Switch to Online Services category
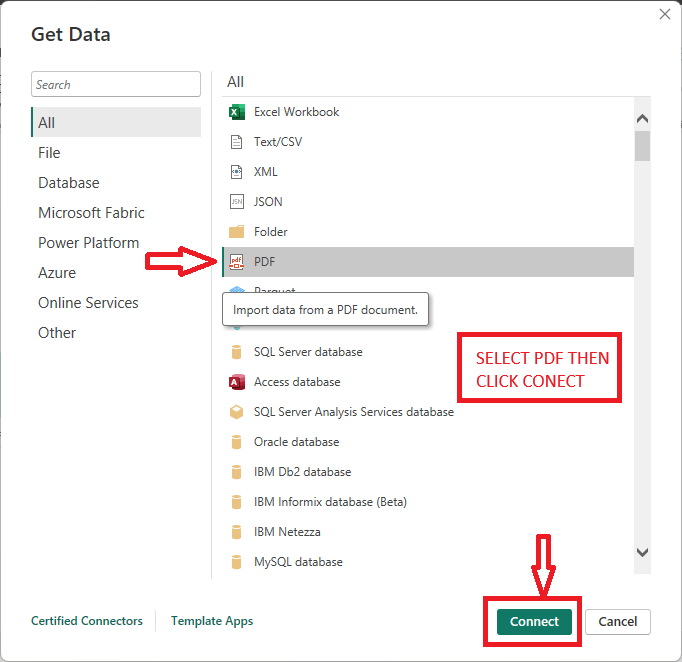The height and width of the screenshot is (662, 682). 88,303
